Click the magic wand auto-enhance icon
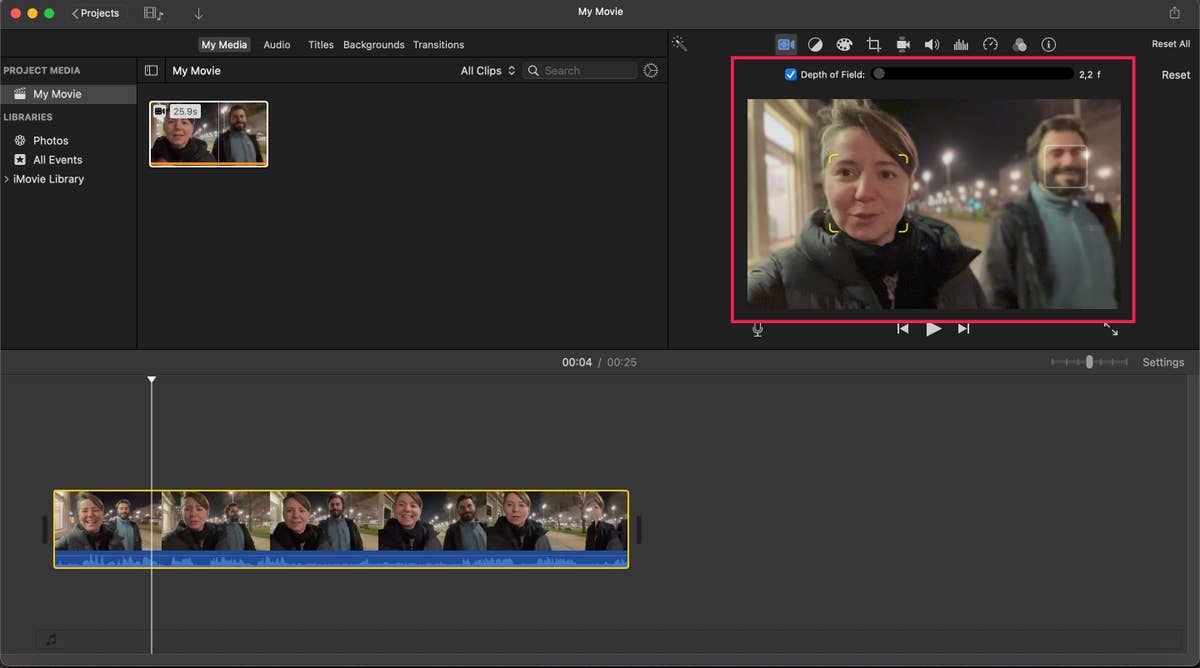This screenshot has height=668, width=1200. (680, 44)
